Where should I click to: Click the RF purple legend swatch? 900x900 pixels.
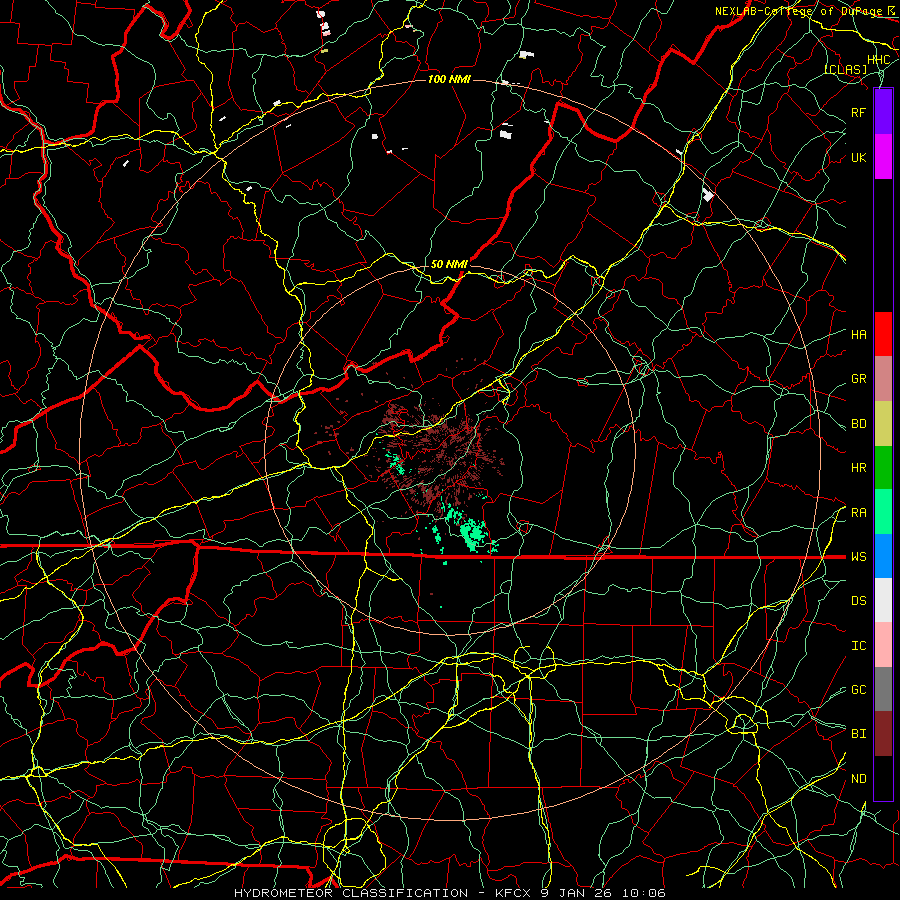(883, 112)
